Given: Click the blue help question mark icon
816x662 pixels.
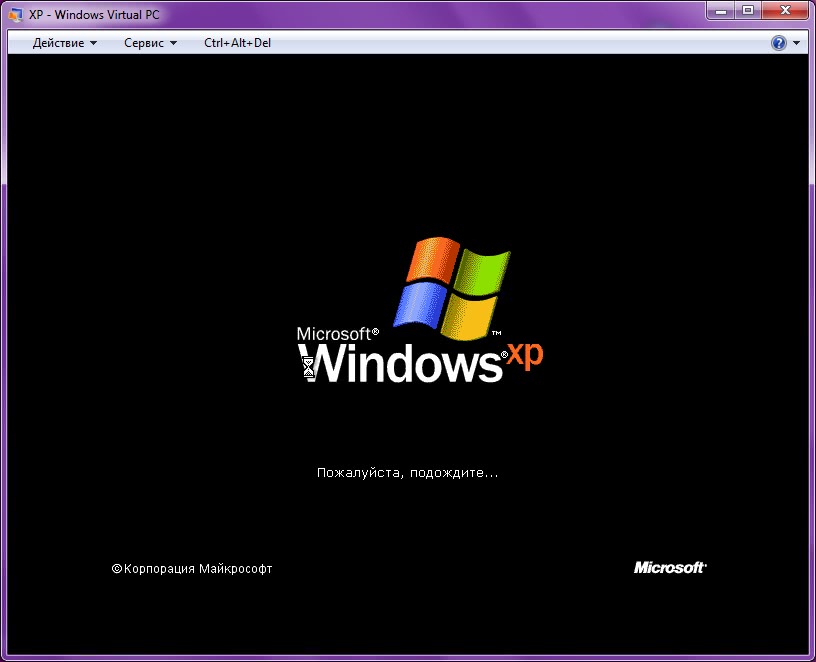Looking at the screenshot, I should (x=779, y=43).
